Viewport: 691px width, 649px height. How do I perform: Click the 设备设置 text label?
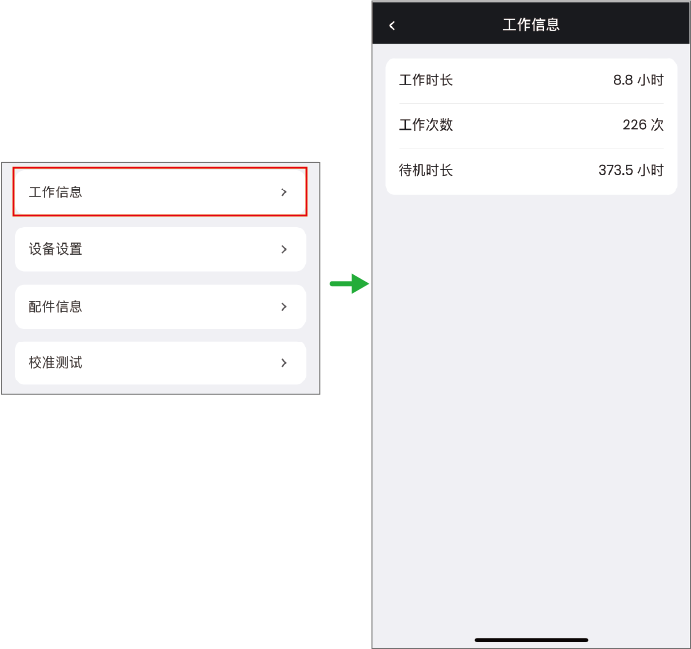(56, 249)
